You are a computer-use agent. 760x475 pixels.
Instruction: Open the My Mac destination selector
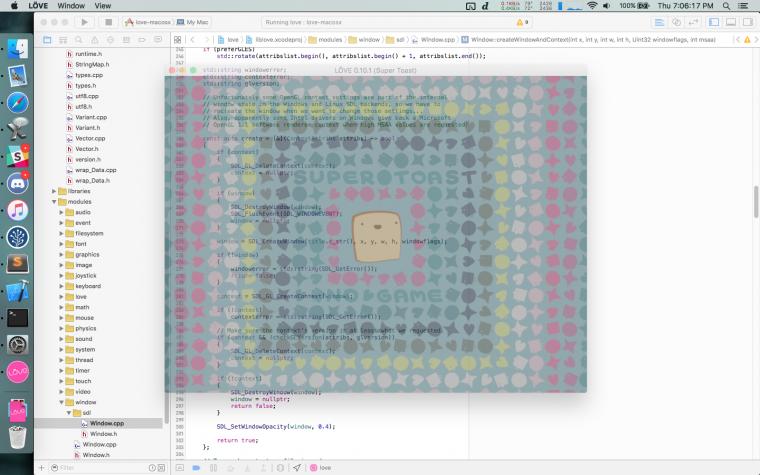pyautogui.click(x=193, y=22)
